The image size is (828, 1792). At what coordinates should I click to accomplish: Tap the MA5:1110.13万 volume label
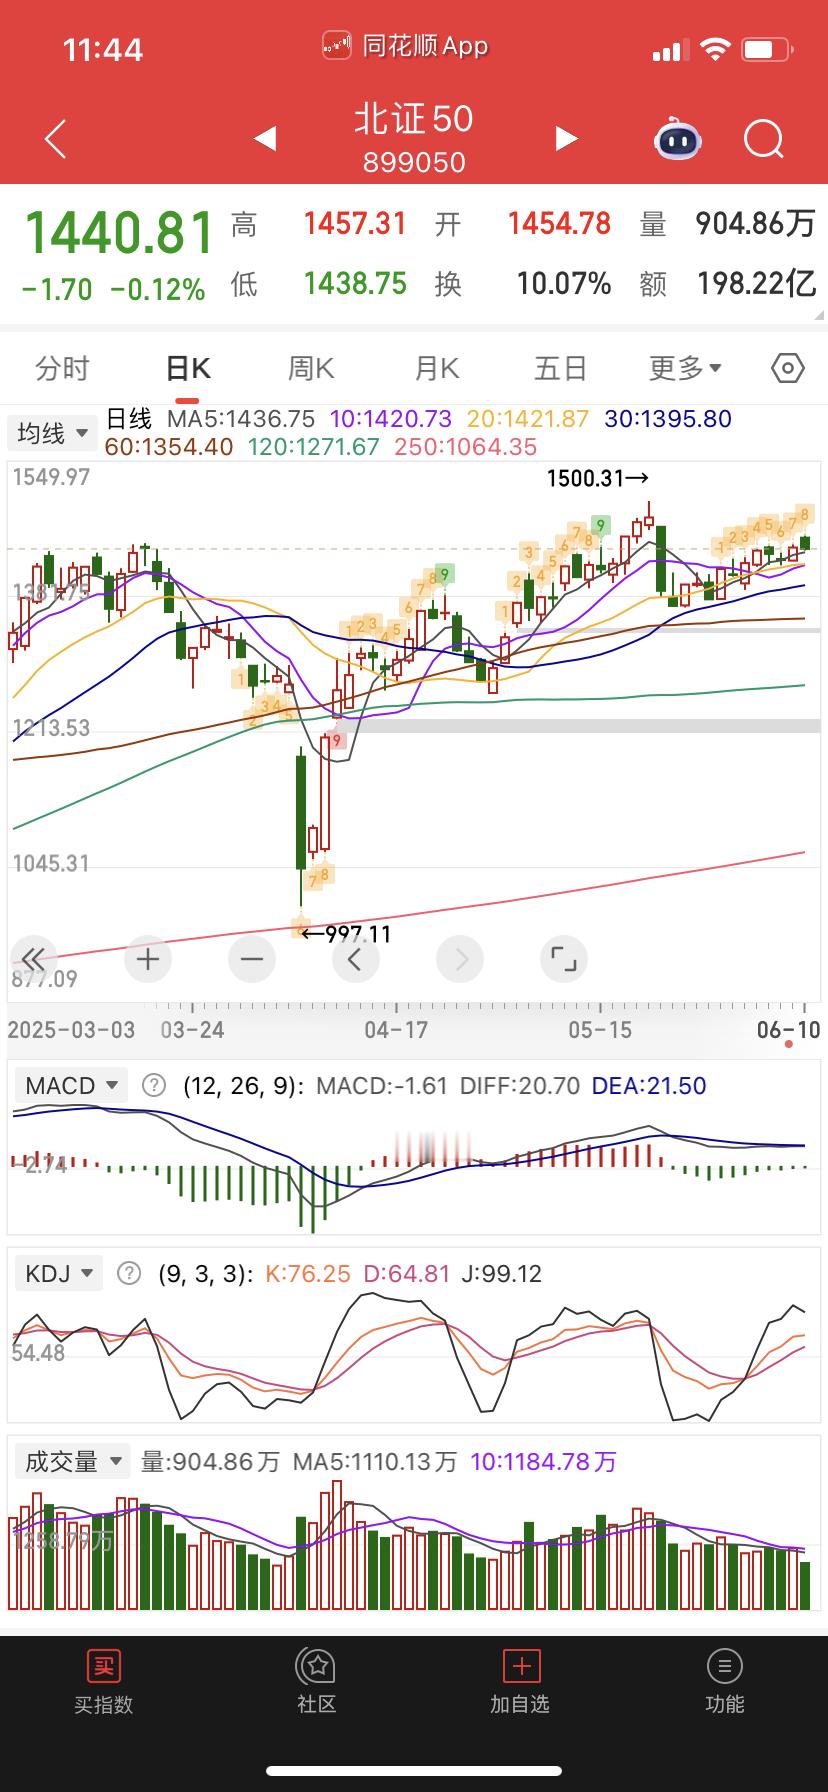pyautogui.click(x=375, y=1461)
